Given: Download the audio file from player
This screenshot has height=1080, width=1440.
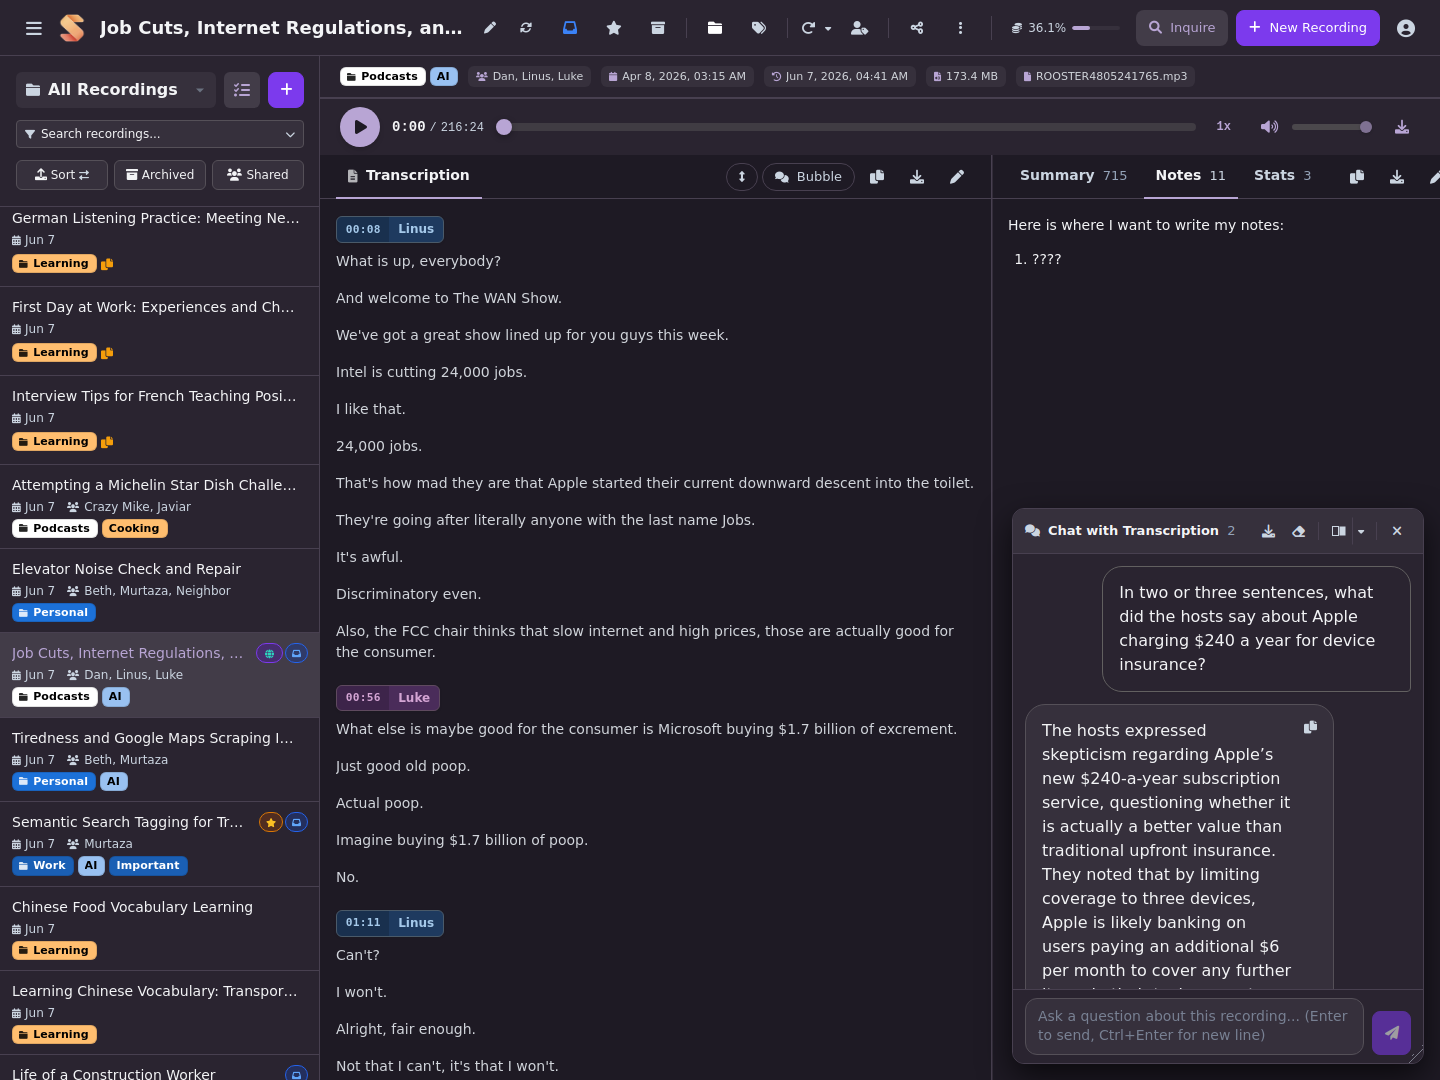Looking at the screenshot, I should point(1402,127).
